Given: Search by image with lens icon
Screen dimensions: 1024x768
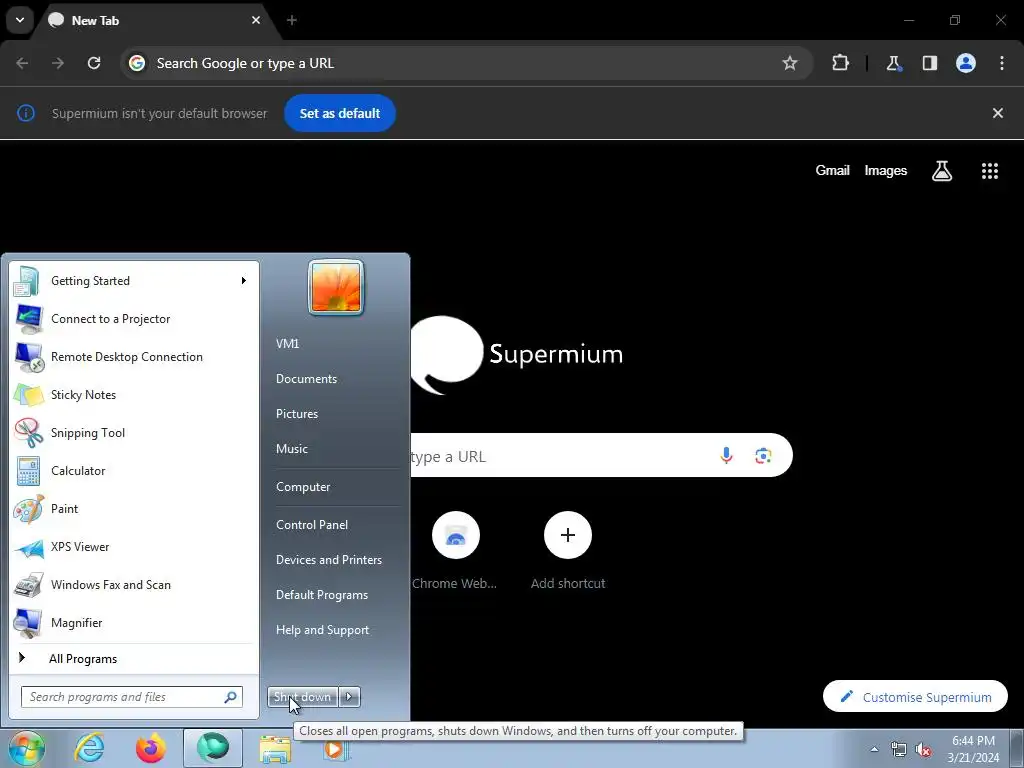Looking at the screenshot, I should 763,455.
